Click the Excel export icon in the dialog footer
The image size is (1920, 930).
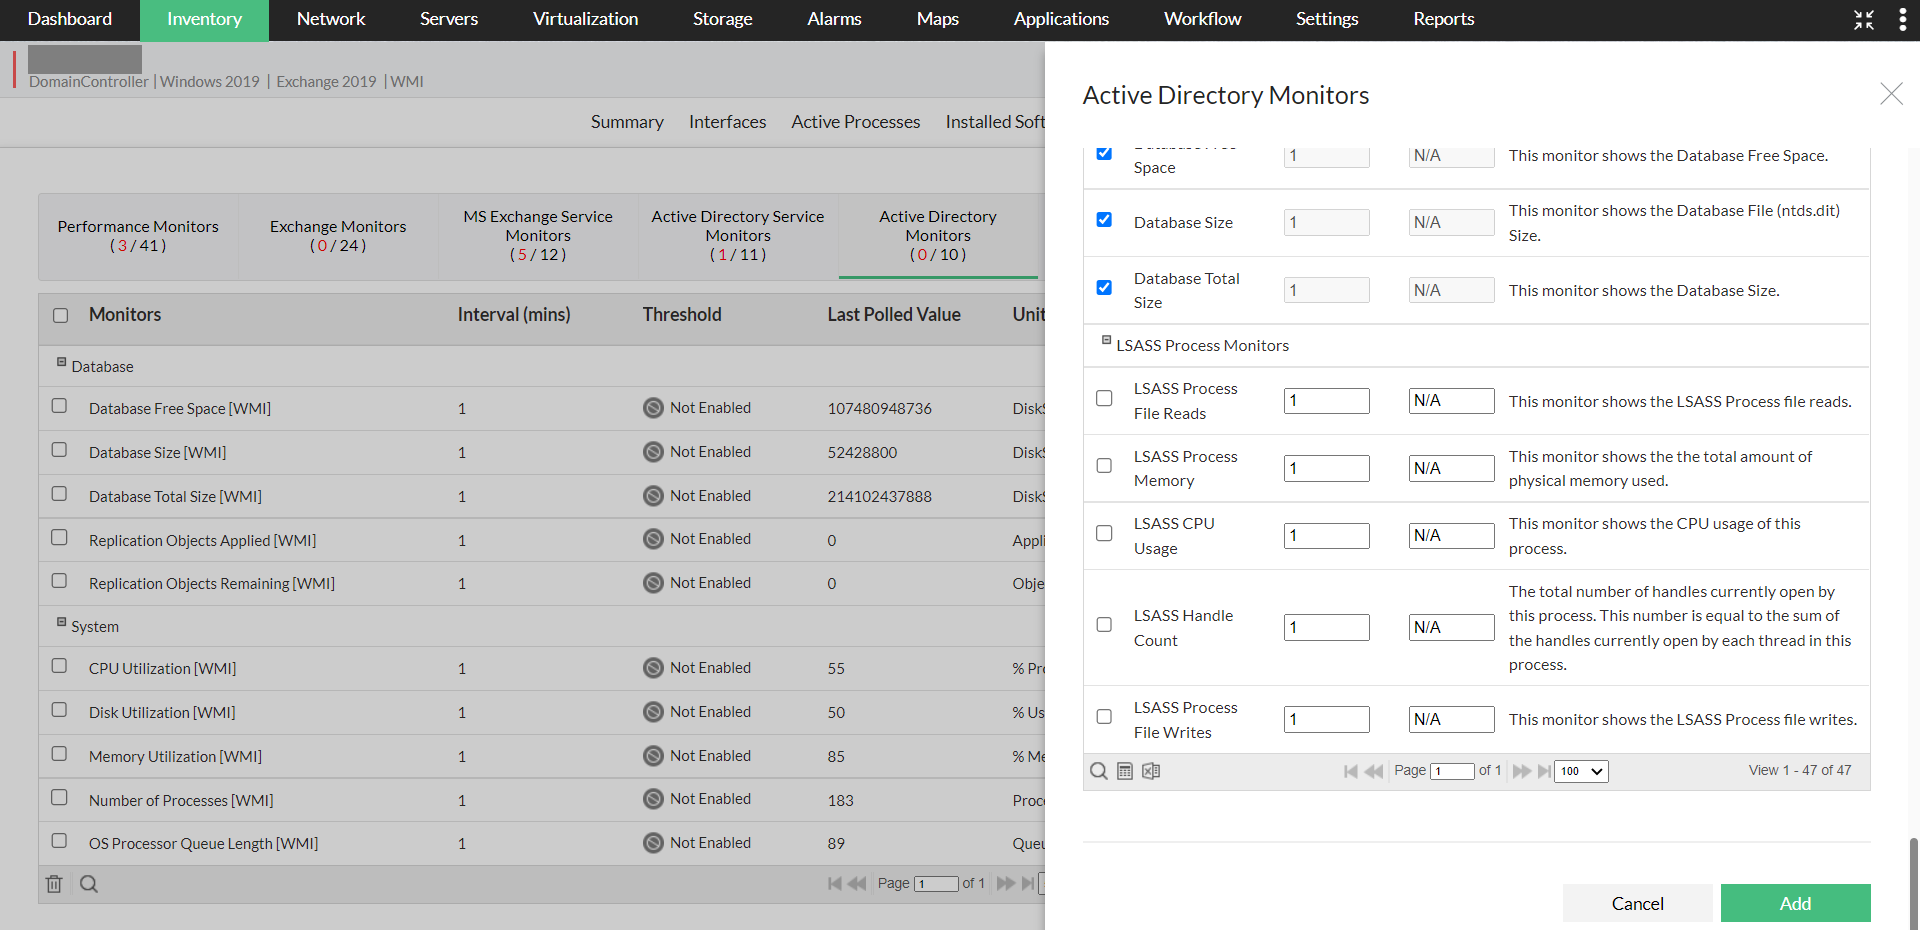coord(1151,771)
